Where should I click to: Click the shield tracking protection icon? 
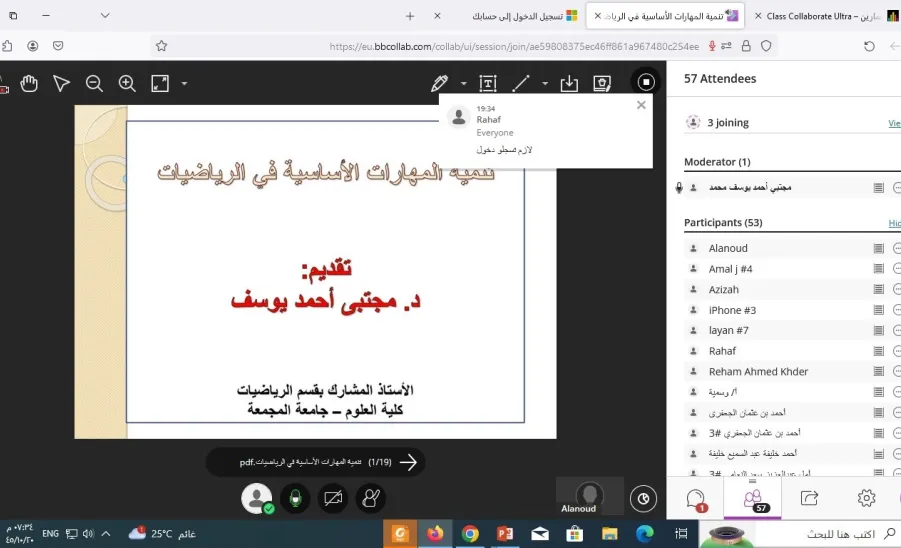766,46
